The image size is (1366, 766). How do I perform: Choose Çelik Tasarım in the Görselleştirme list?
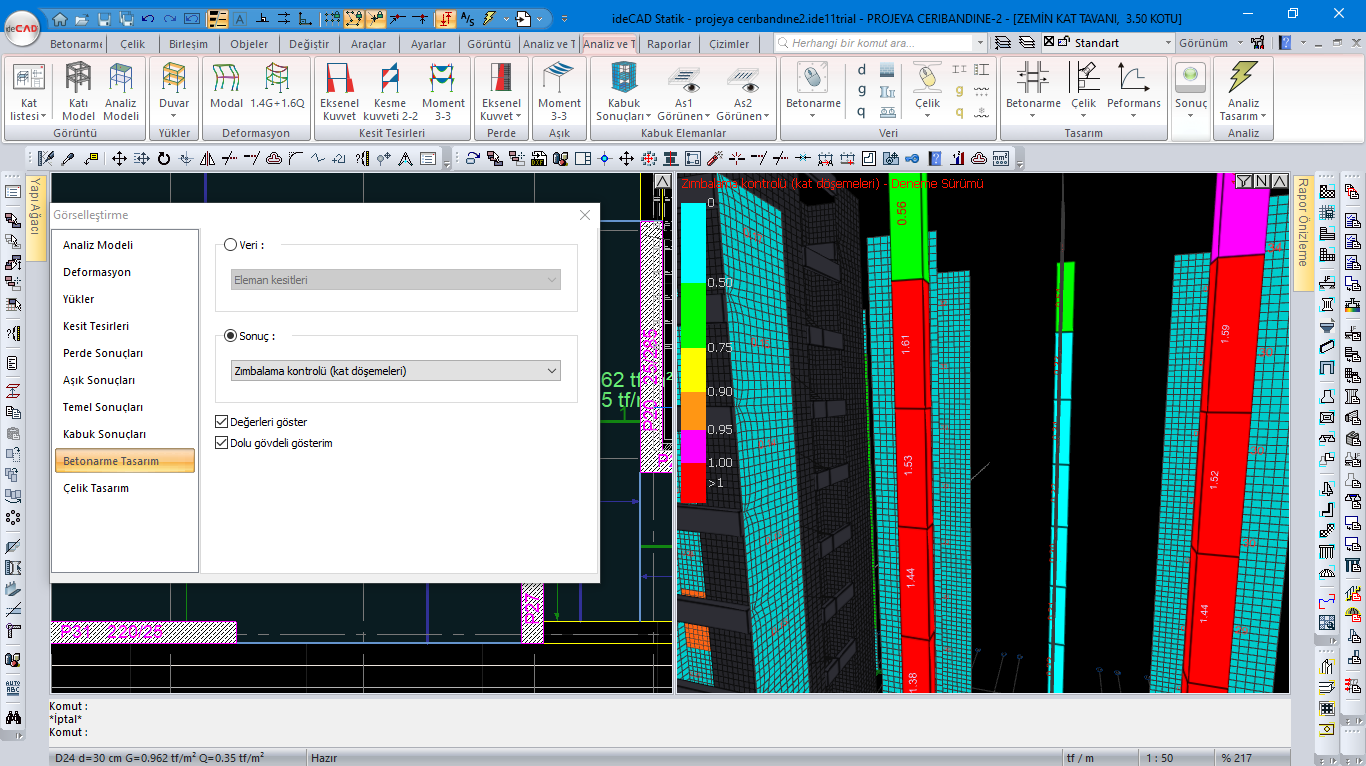(x=96, y=488)
